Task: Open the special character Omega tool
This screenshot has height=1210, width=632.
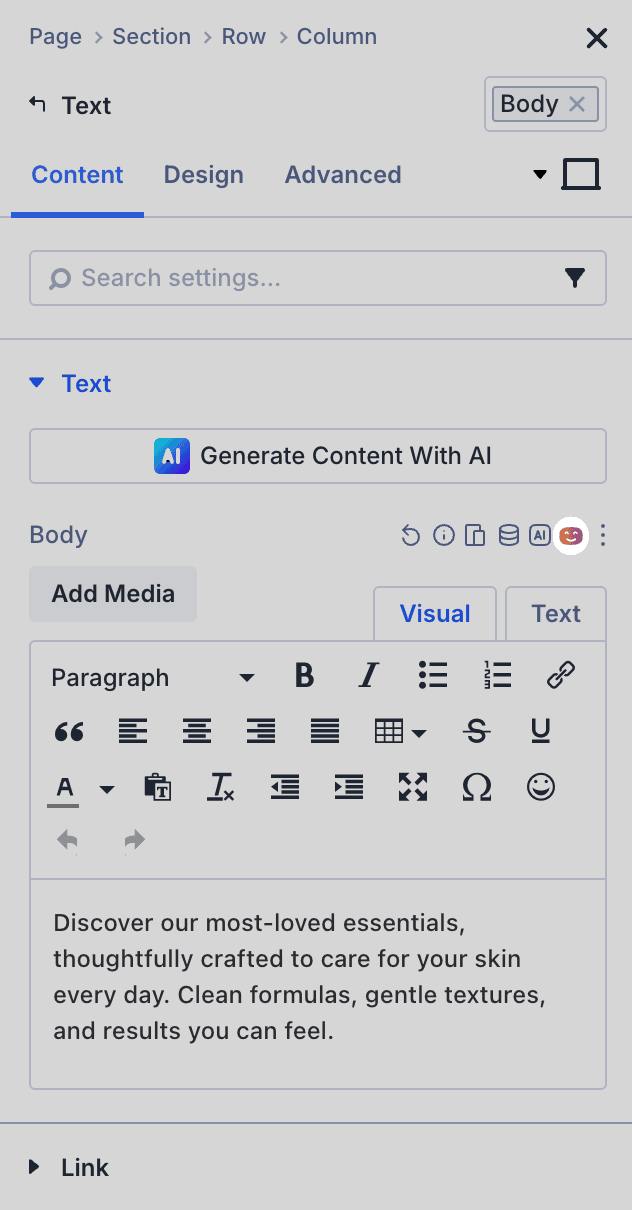Action: (477, 788)
